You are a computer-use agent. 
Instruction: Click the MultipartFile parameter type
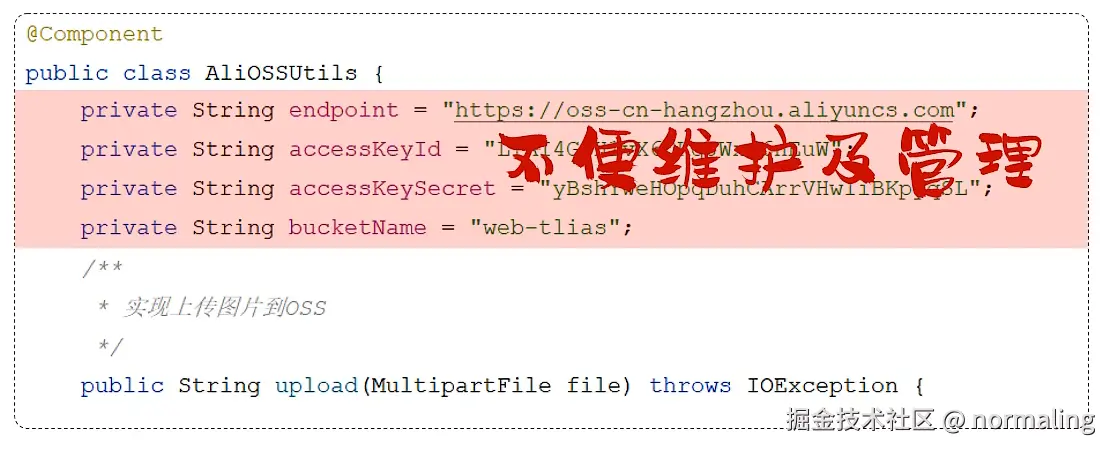click(x=462, y=386)
